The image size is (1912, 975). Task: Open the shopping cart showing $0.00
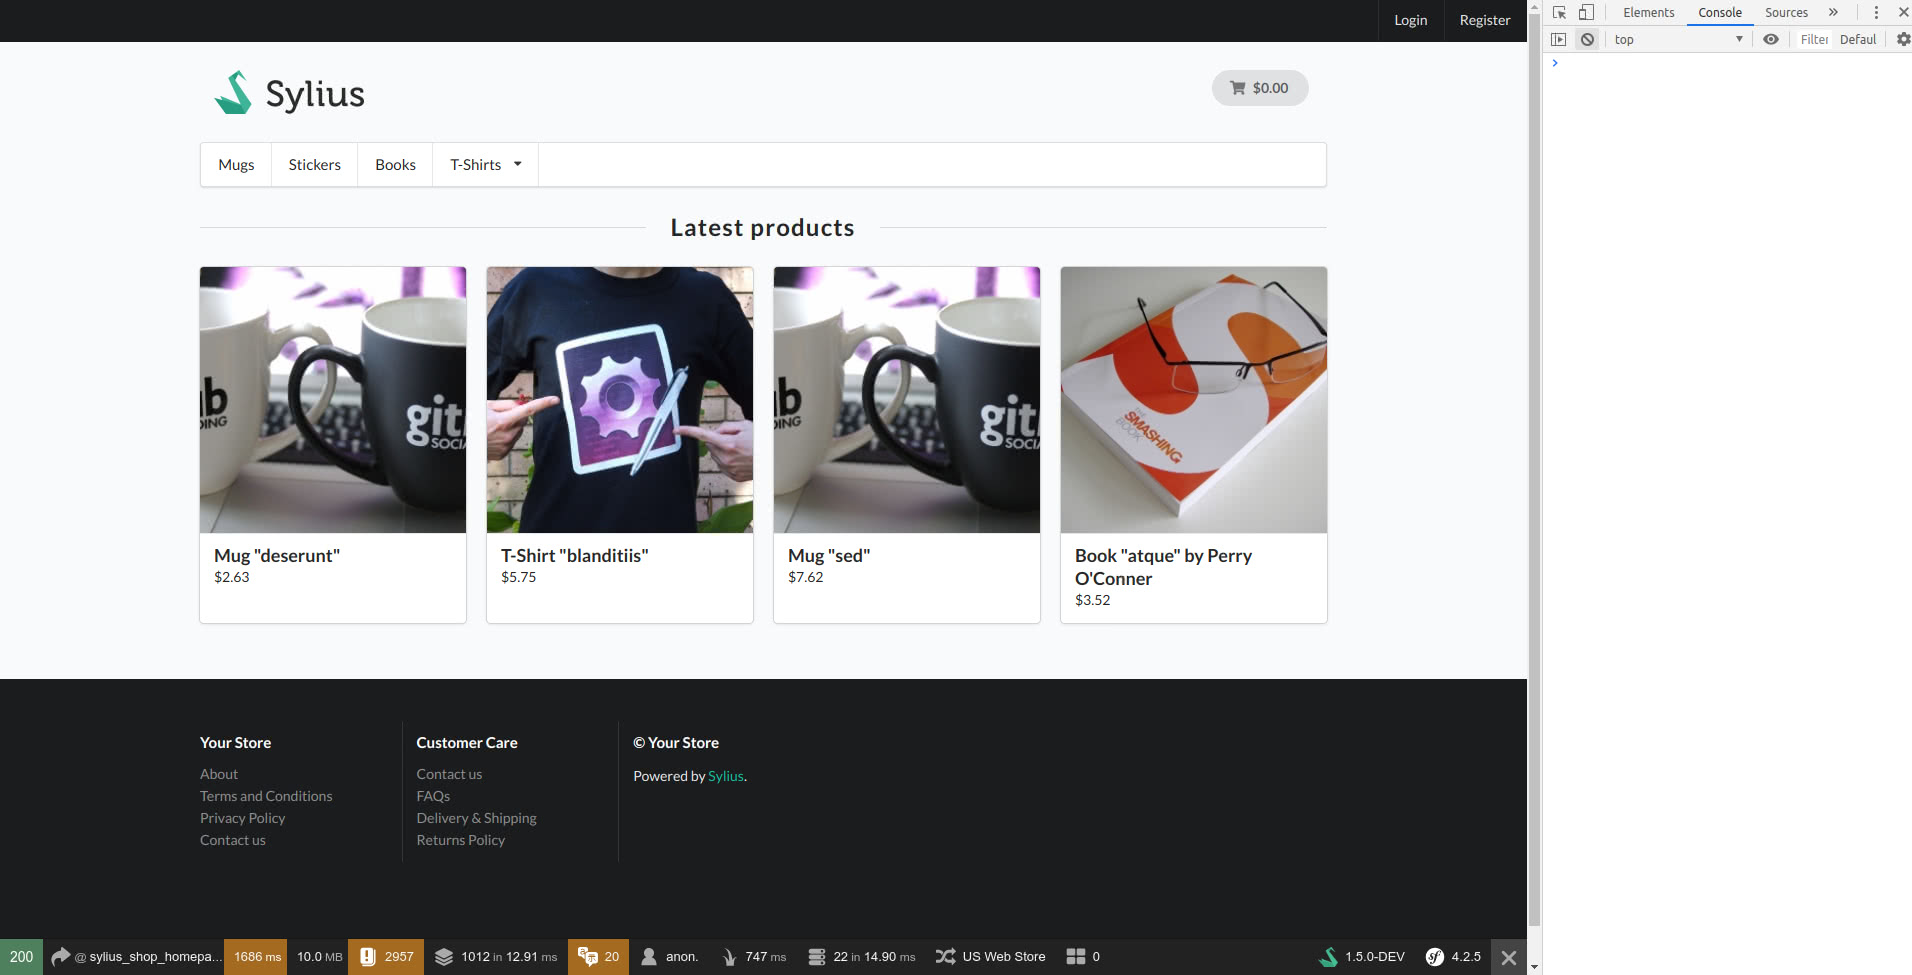(1259, 88)
